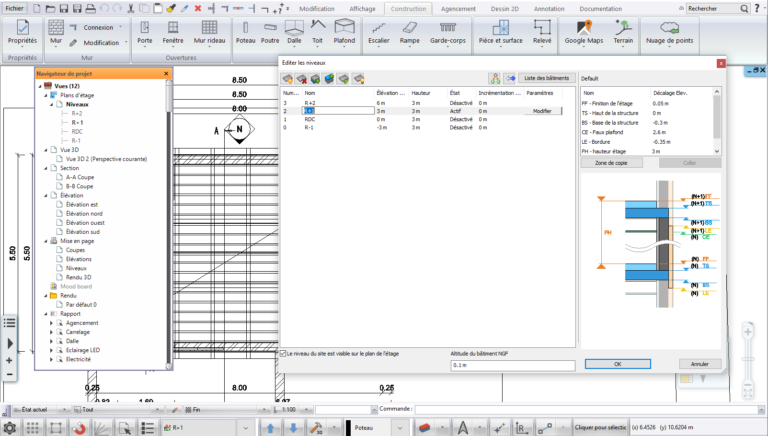Select the Dalle slab tool
768x436 pixels.
[294, 32]
